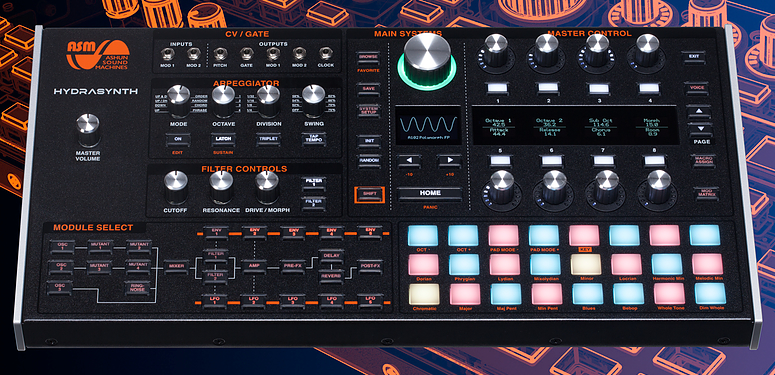Click the CLOCK output jack

pos(325,54)
